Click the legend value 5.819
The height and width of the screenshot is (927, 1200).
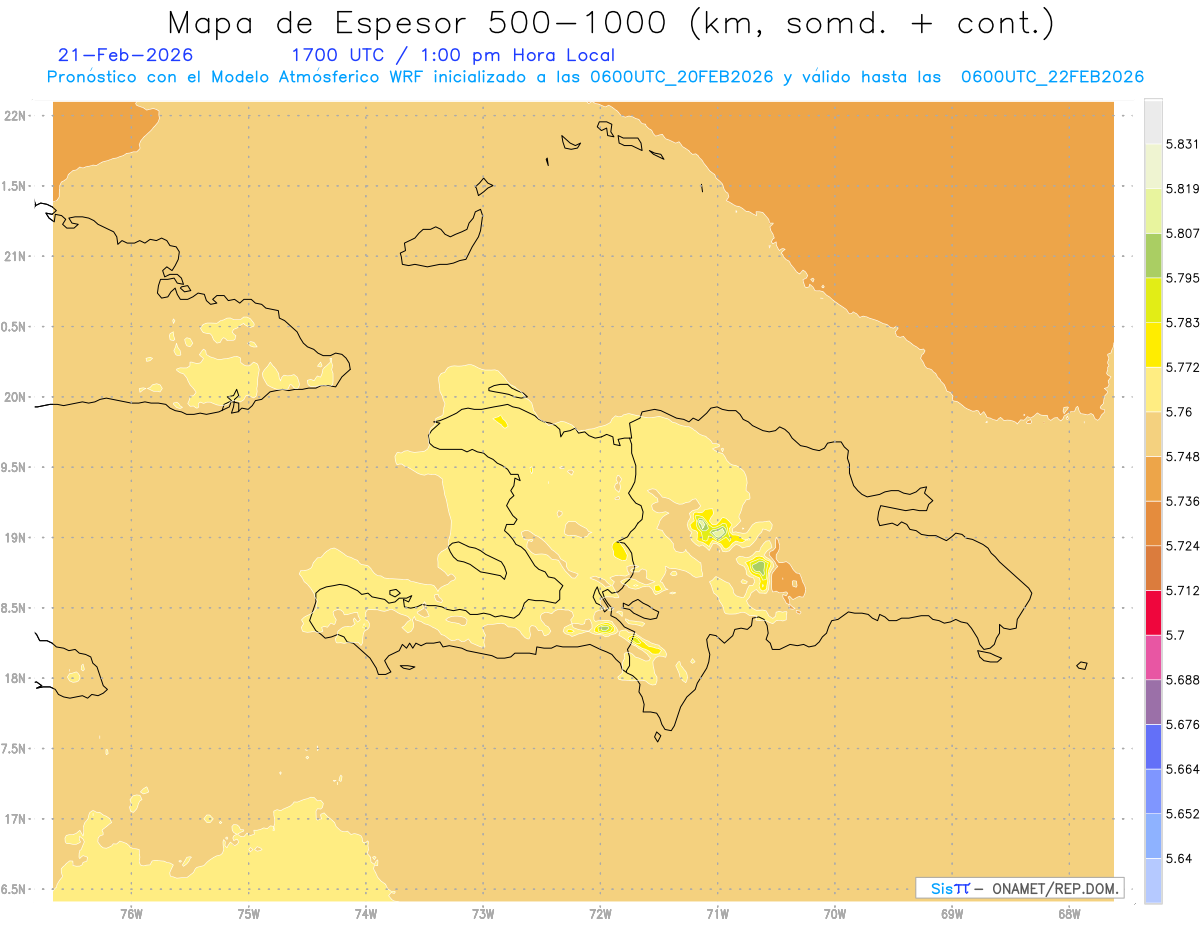pos(1182,189)
